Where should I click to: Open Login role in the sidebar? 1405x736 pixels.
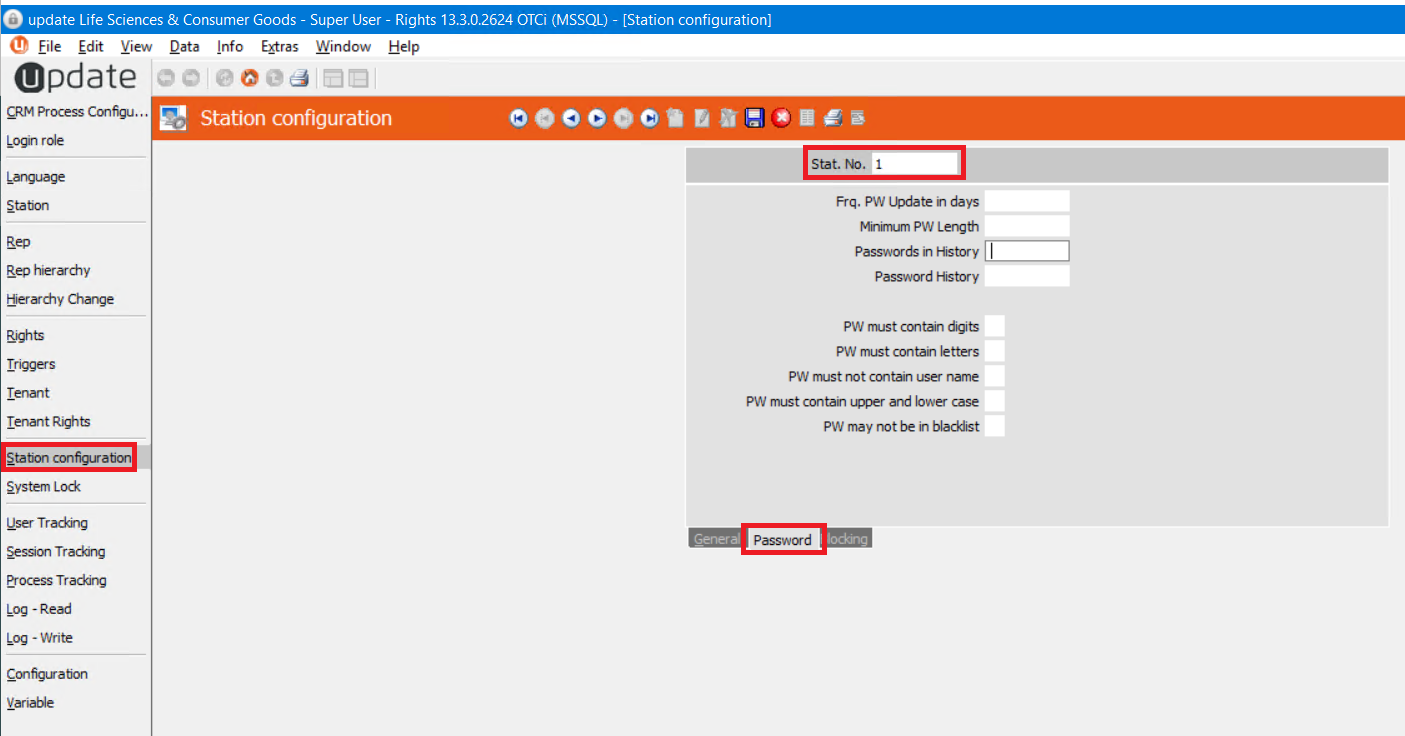pos(35,141)
